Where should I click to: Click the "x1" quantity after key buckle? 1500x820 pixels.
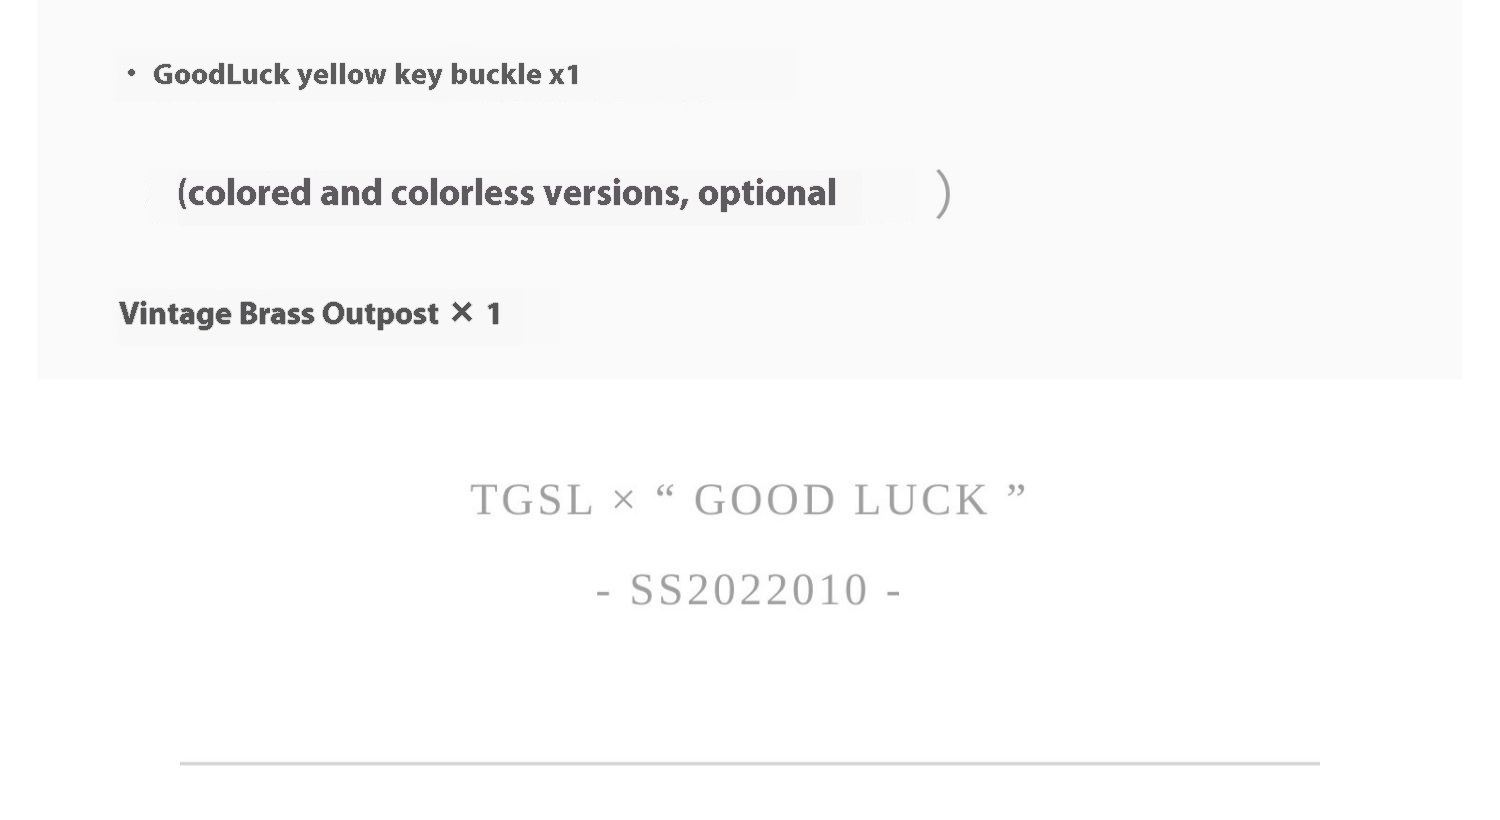[x=564, y=75]
